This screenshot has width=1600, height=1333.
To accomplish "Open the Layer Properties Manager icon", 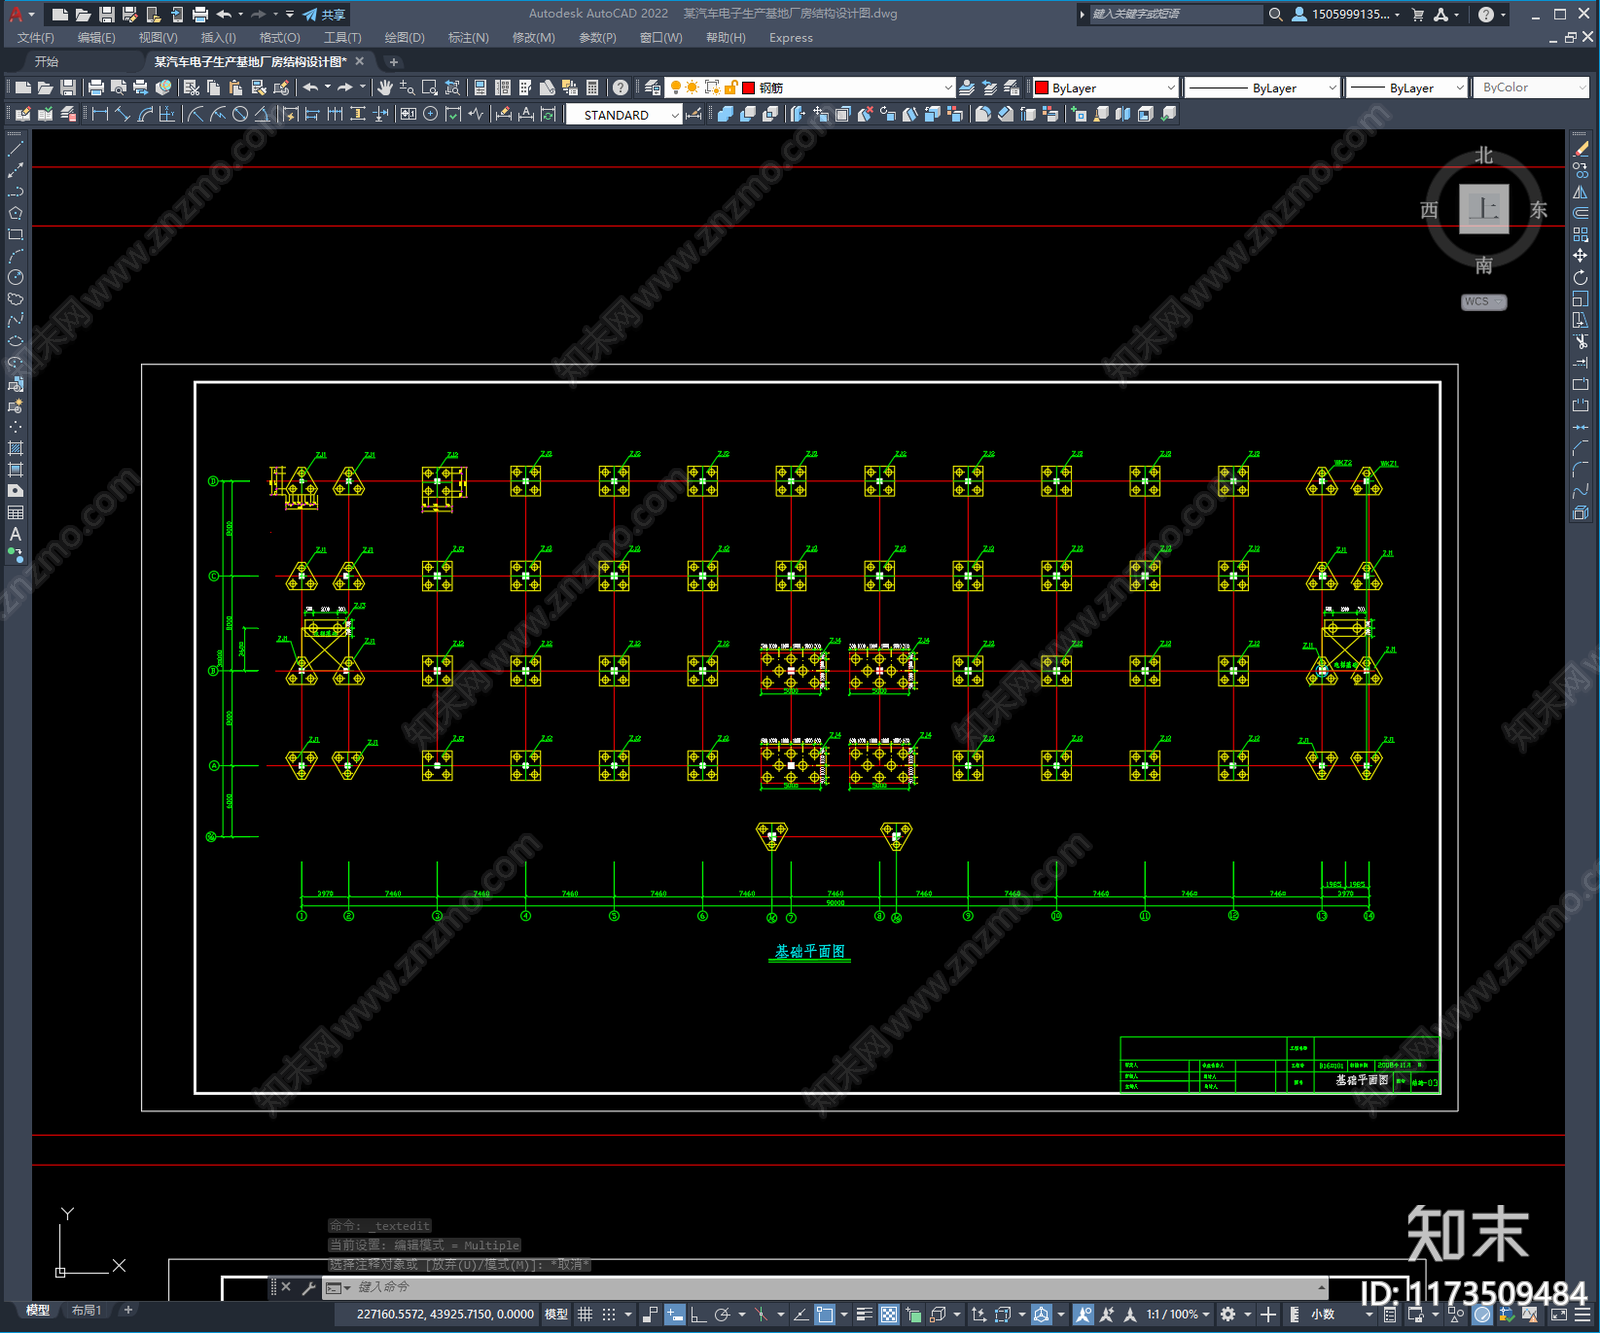I will (x=653, y=88).
